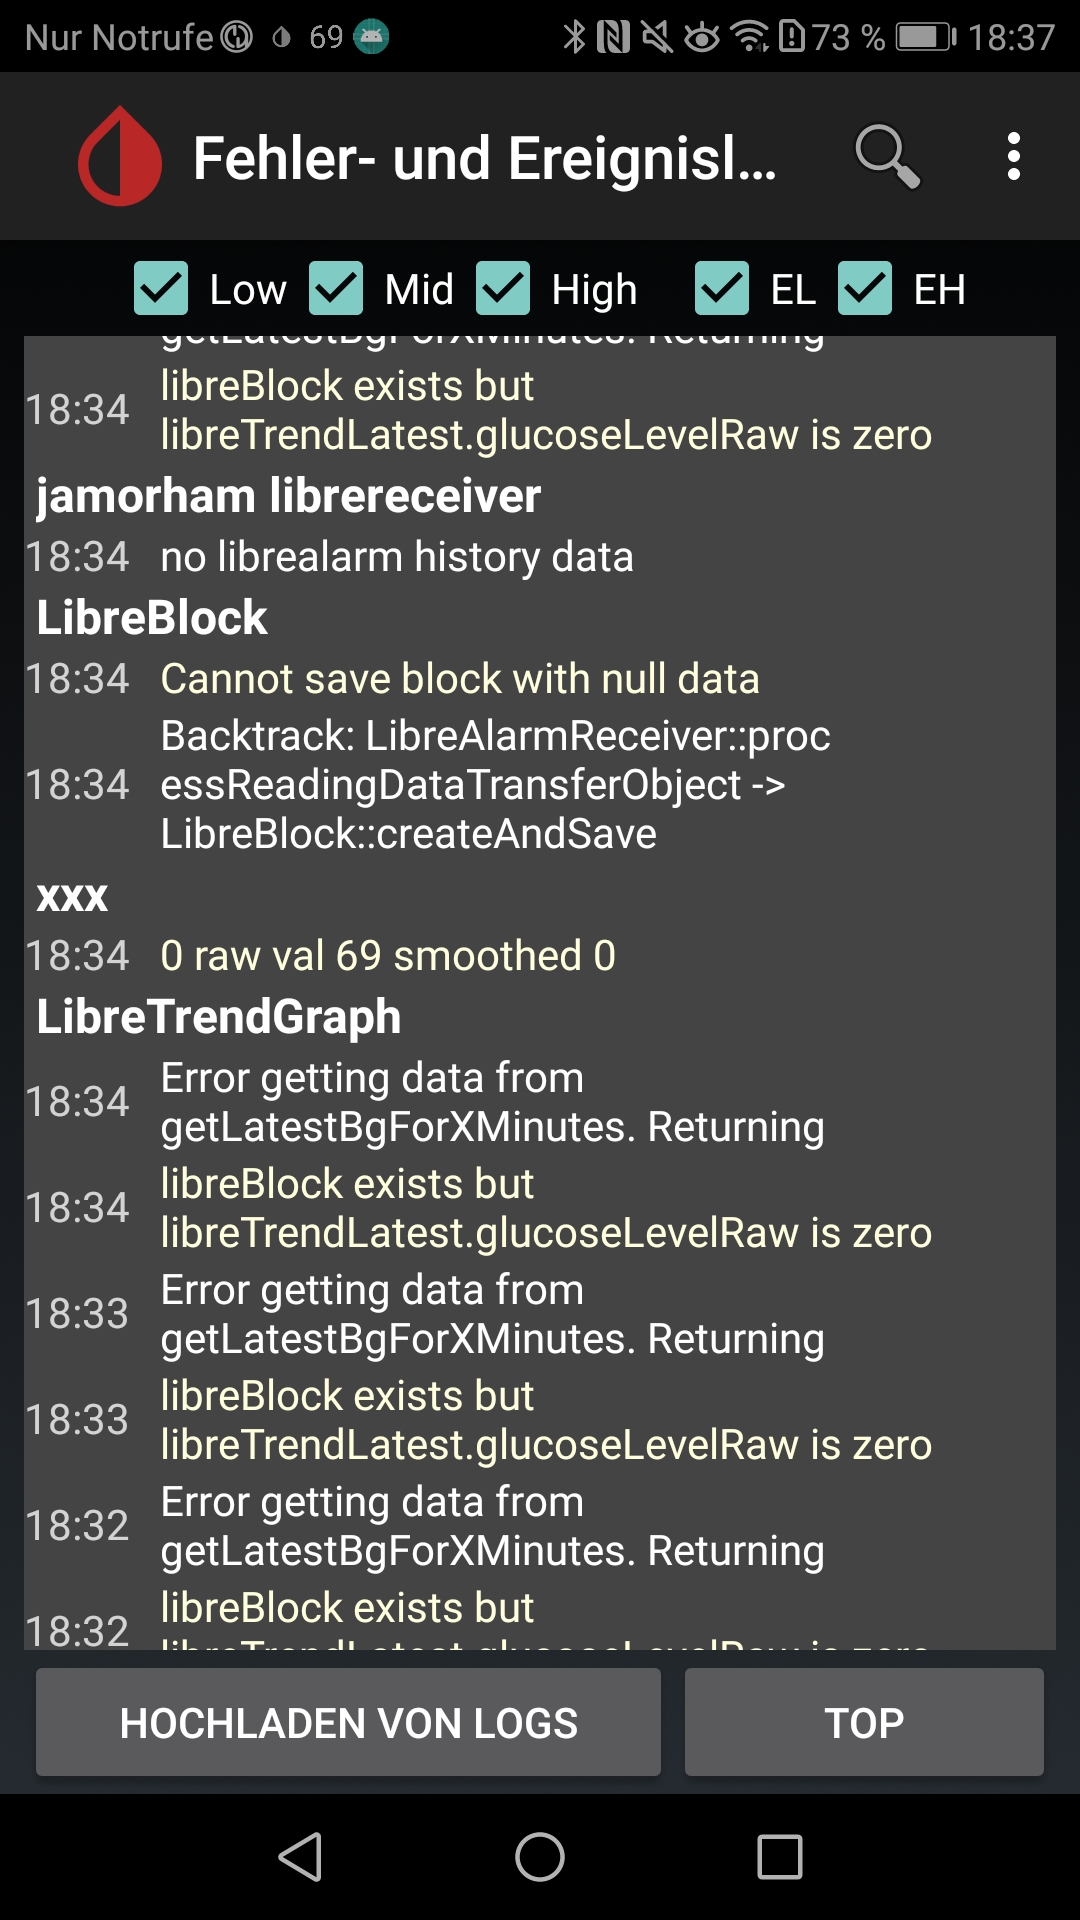The image size is (1080, 1920).
Task: Tap the LibreTrendGraph section header
Action: [x=218, y=1015]
